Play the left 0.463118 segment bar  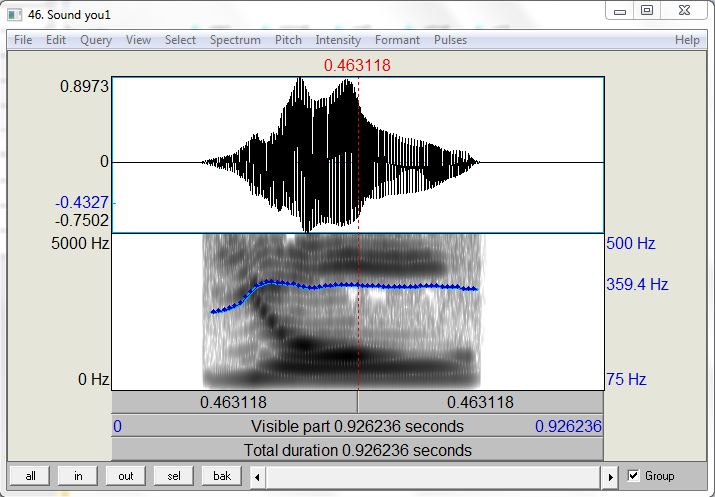click(x=234, y=402)
